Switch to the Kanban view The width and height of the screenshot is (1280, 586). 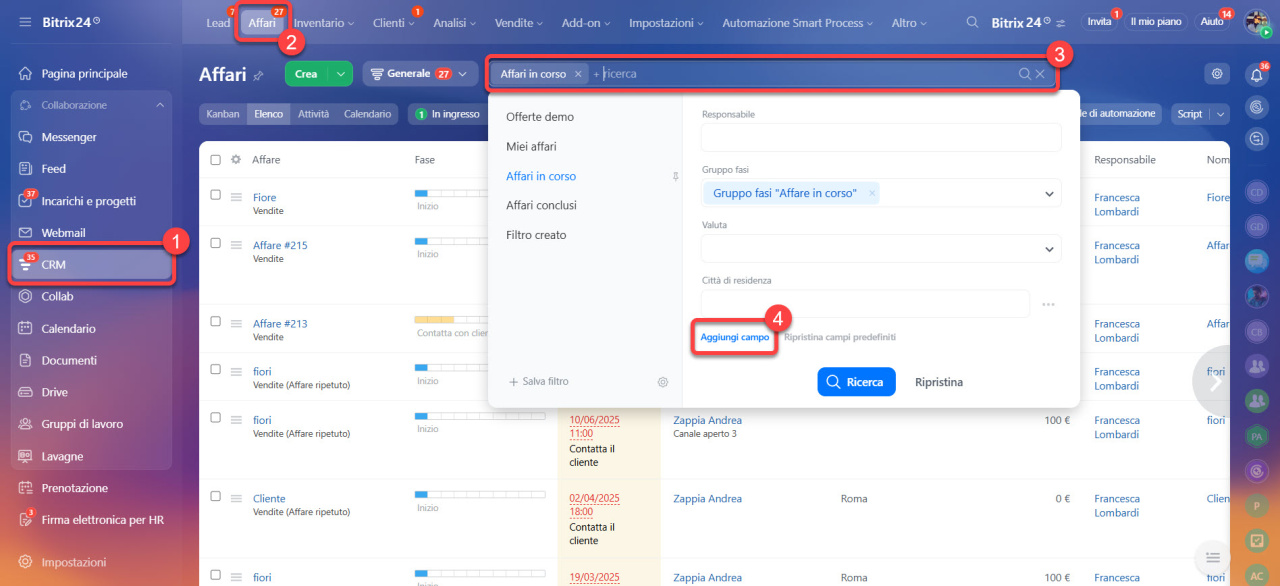223,114
